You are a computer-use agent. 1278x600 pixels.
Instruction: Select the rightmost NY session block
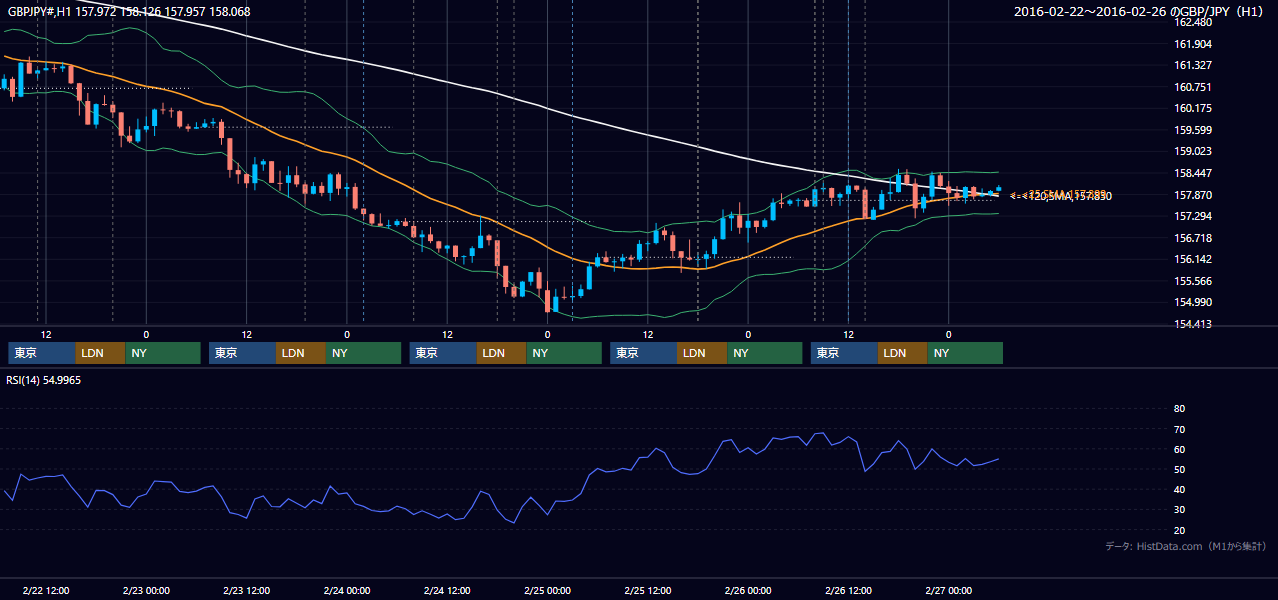coord(965,353)
